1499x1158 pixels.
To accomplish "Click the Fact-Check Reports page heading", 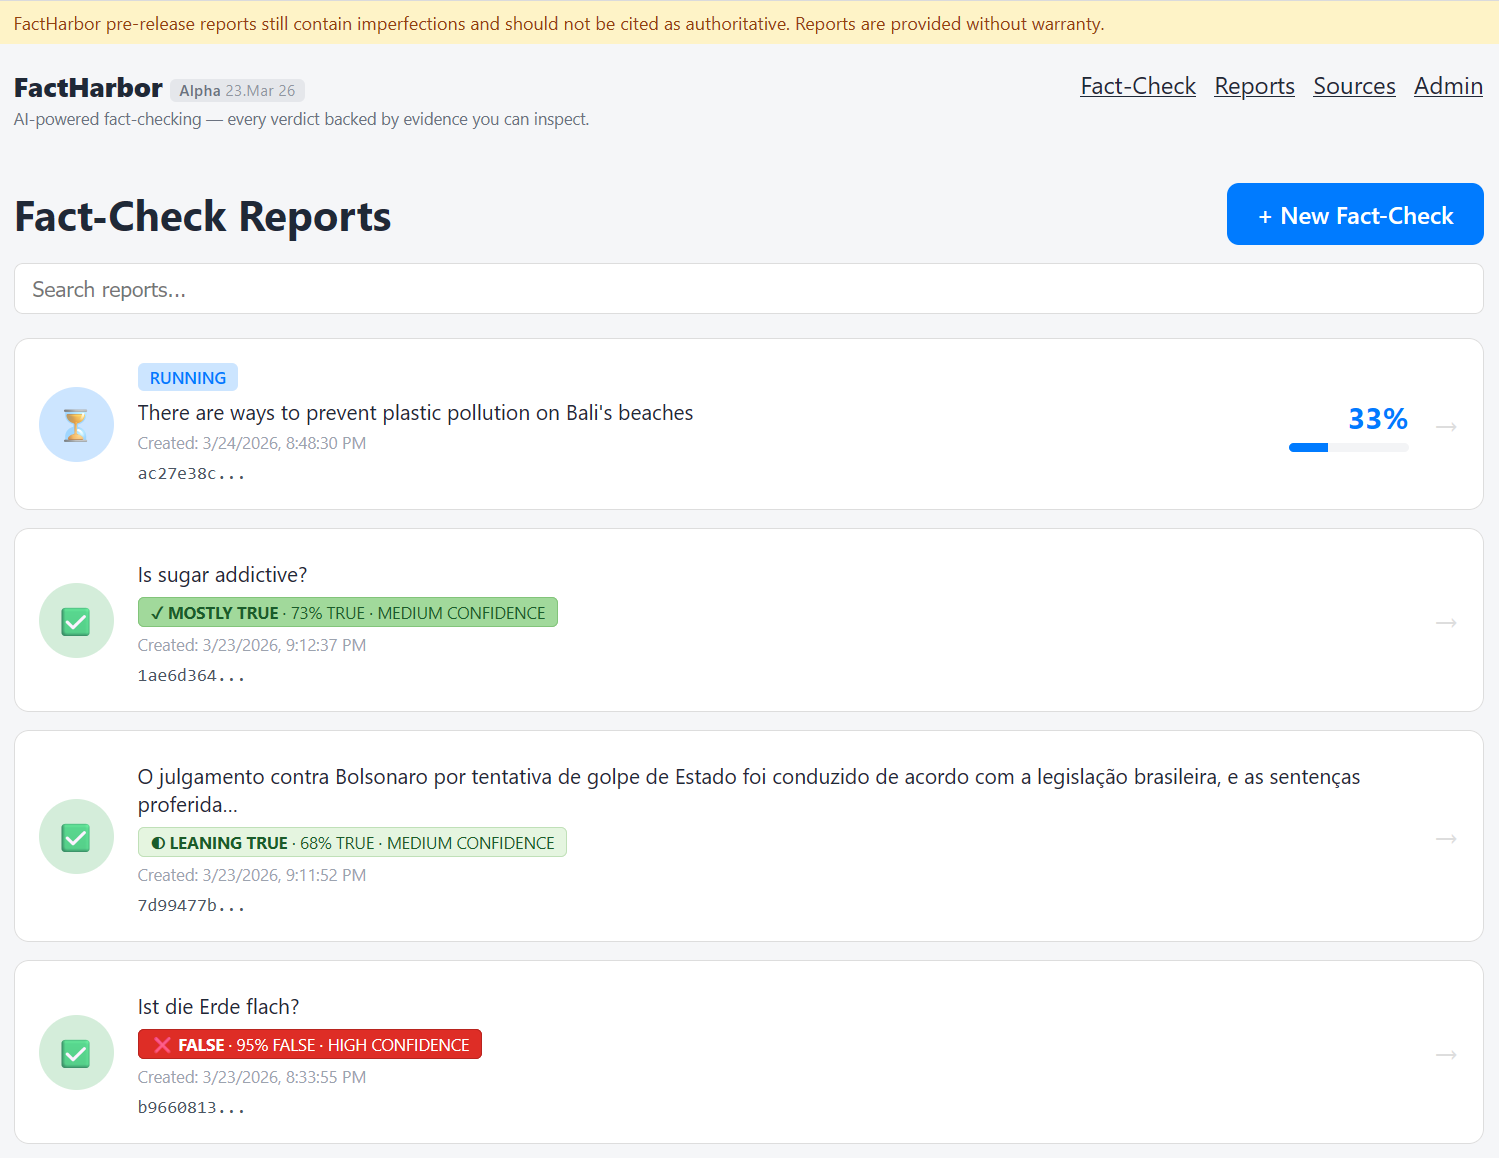I will click(x=203, y=217).
